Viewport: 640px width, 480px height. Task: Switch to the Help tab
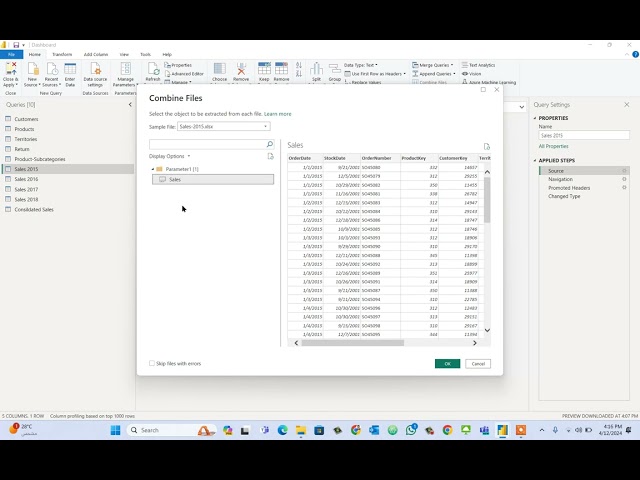coord(167,54)
